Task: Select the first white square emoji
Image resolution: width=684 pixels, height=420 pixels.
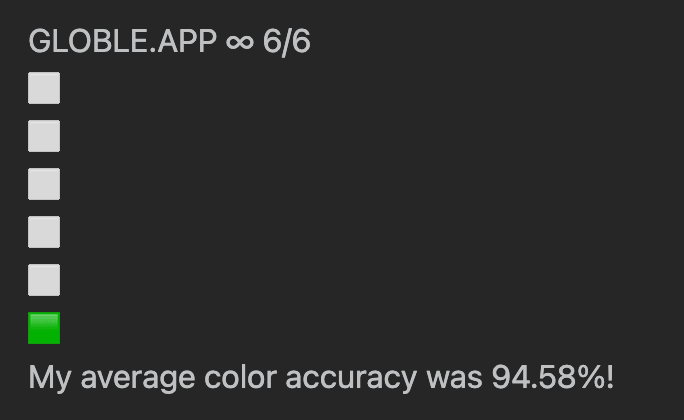Action: [x=44, y=88]
